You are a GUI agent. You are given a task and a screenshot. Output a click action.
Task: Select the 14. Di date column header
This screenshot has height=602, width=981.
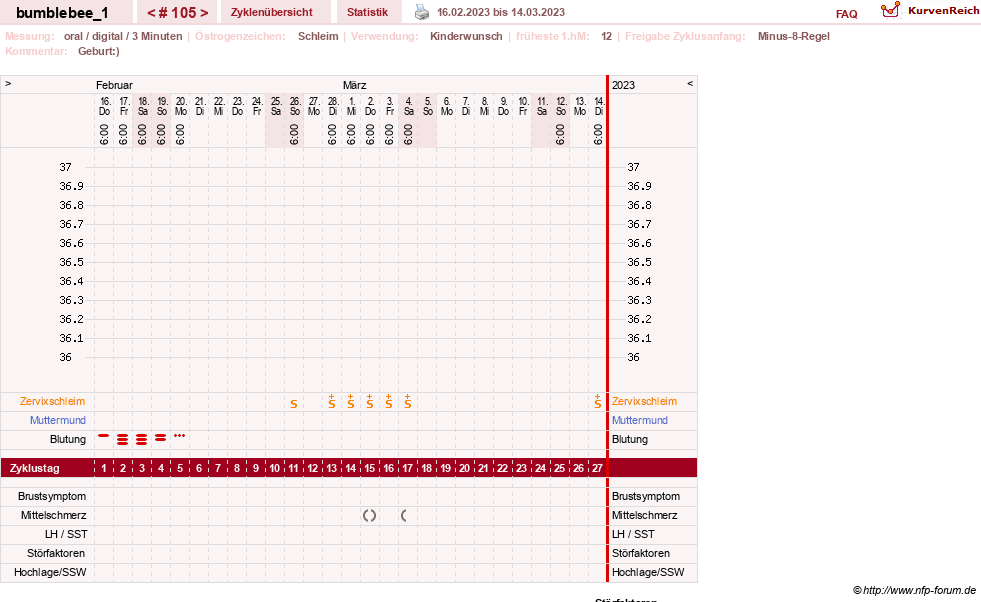click(x=599, y=106)
